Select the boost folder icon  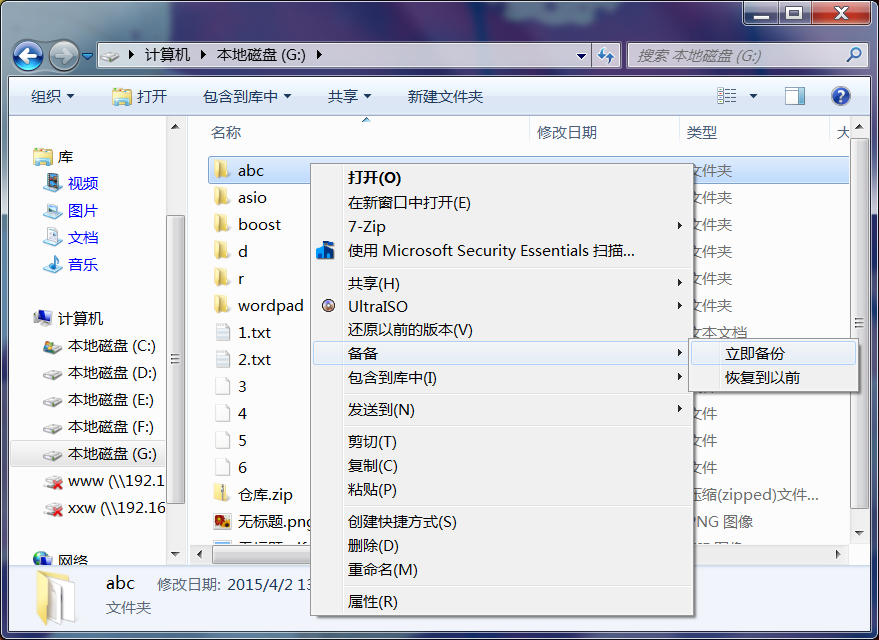click(222, 224)
